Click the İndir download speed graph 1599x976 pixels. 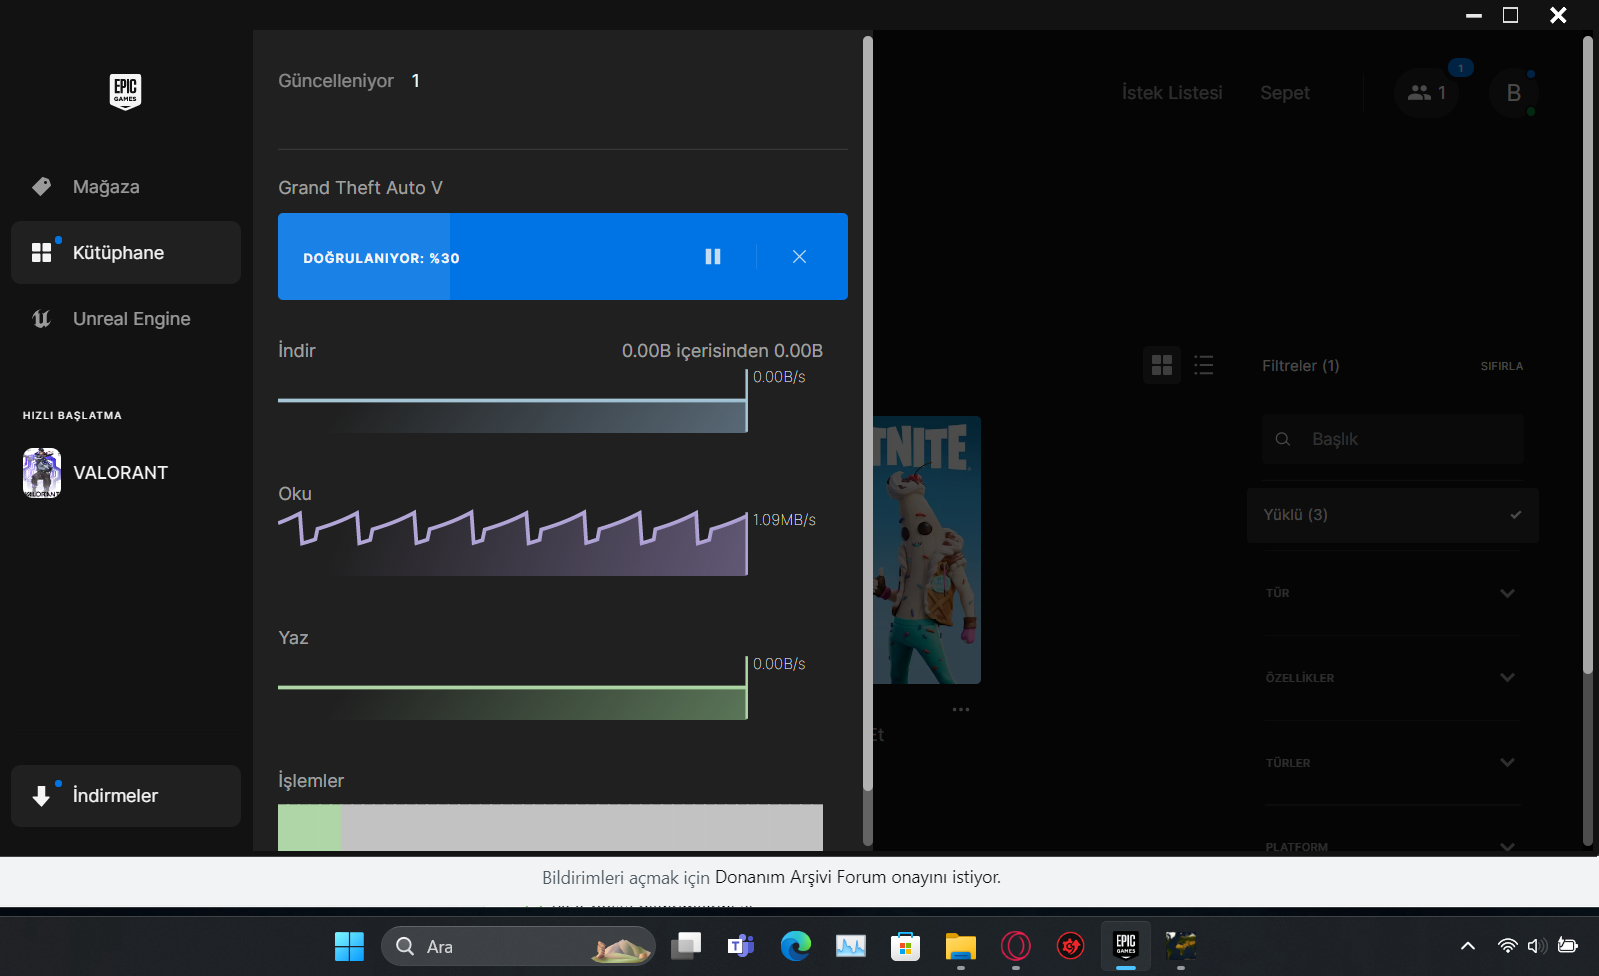pyautogui.click(x=512, y=402)
